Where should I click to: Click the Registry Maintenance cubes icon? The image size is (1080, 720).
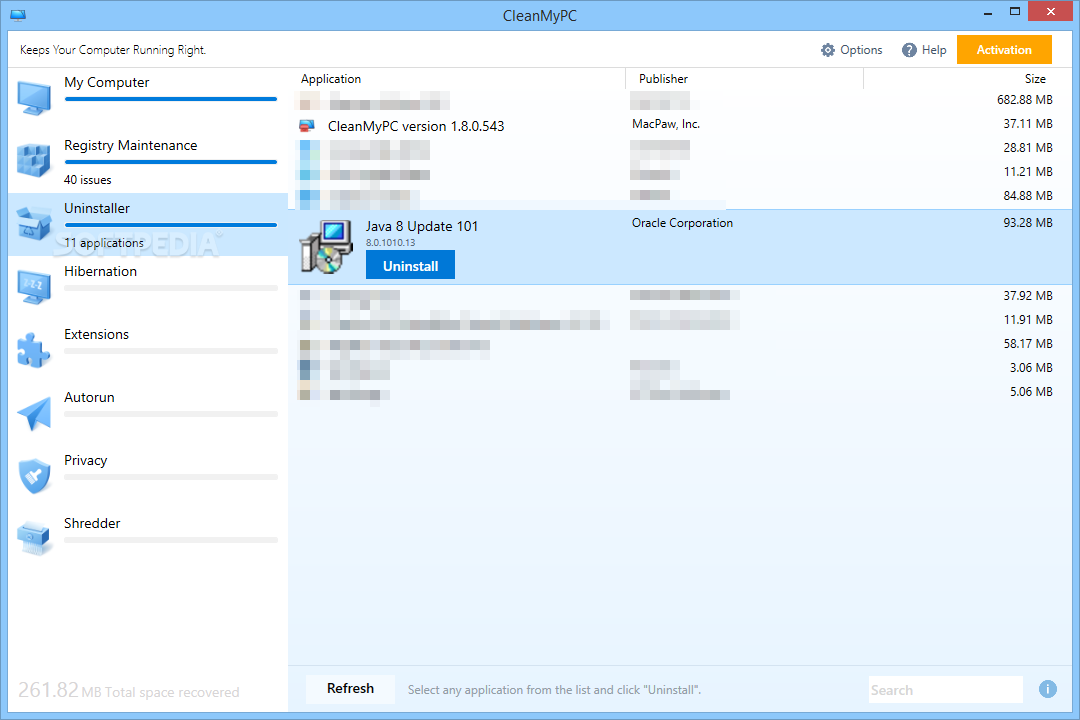[x=34, y=160]
